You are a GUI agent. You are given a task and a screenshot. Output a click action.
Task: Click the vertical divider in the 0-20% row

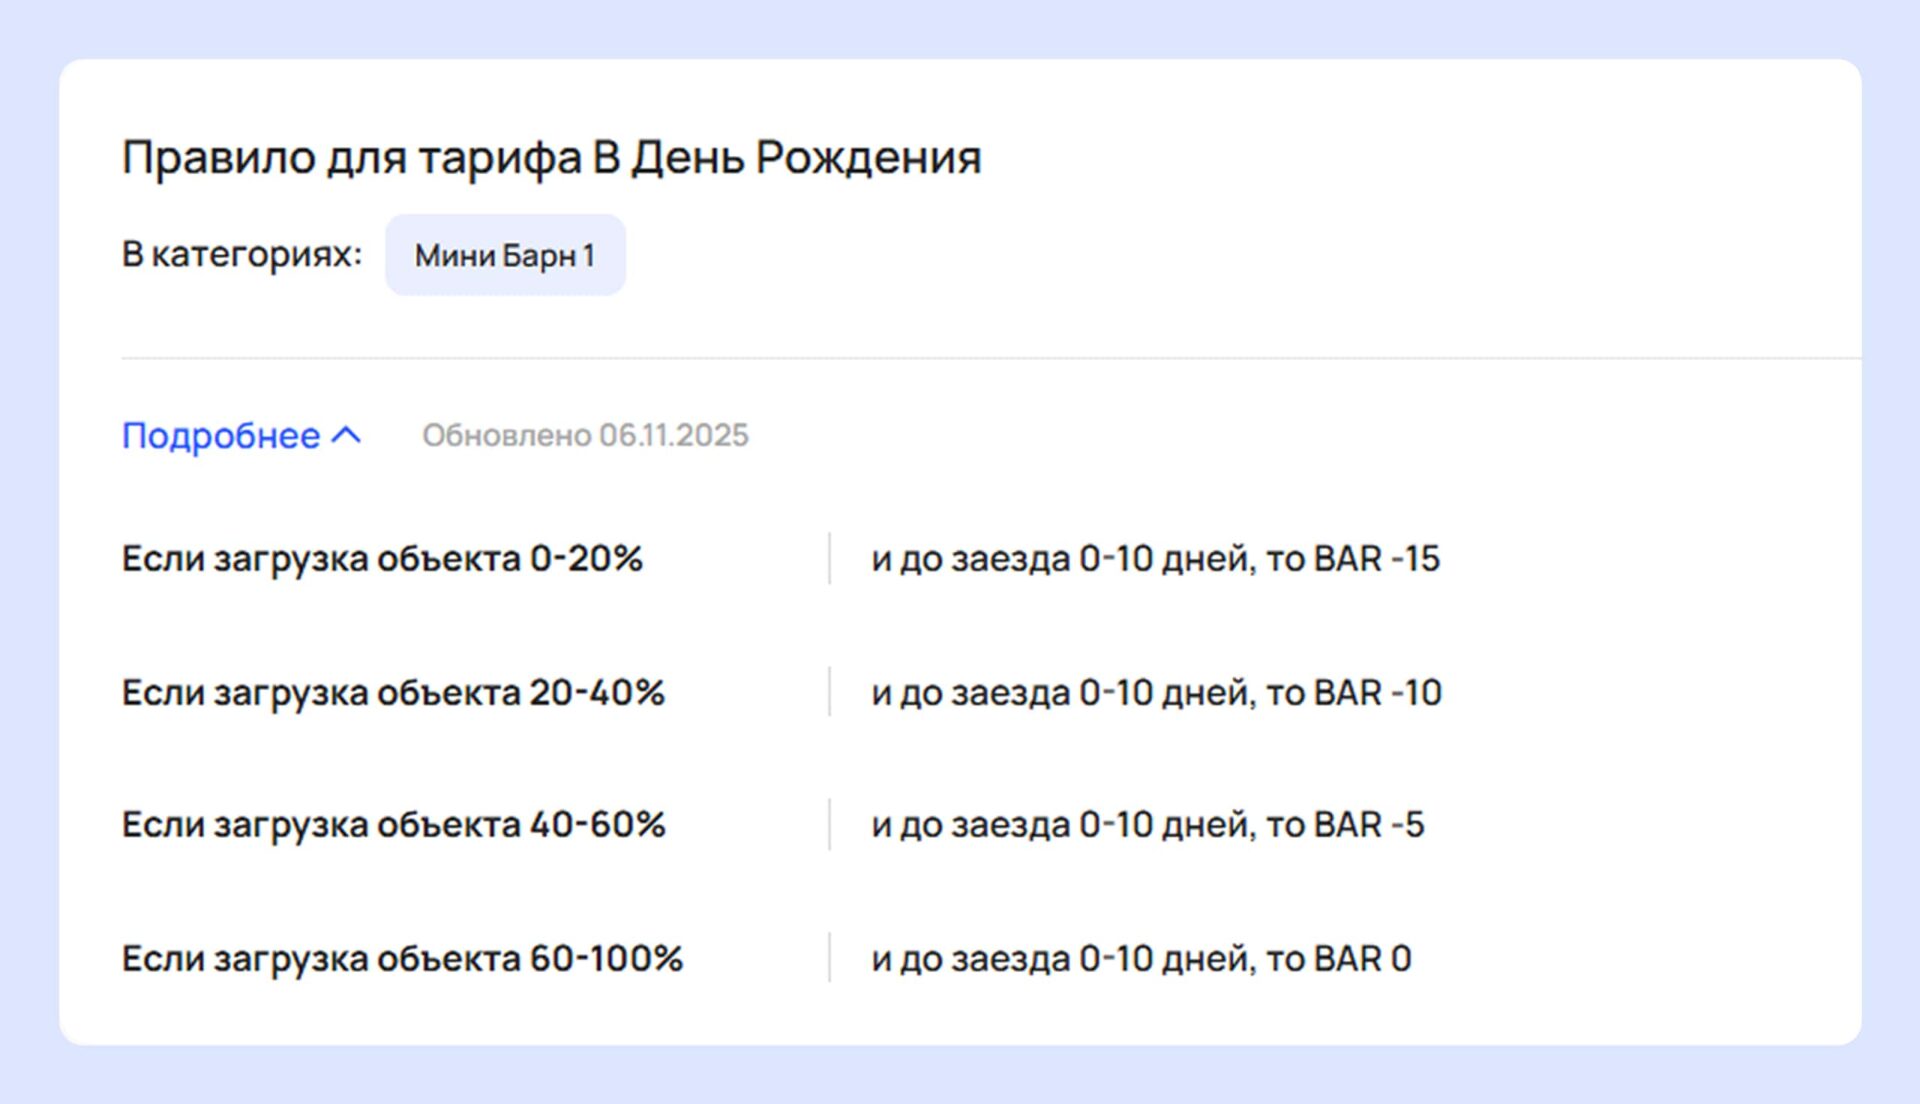tap(829, 559)
